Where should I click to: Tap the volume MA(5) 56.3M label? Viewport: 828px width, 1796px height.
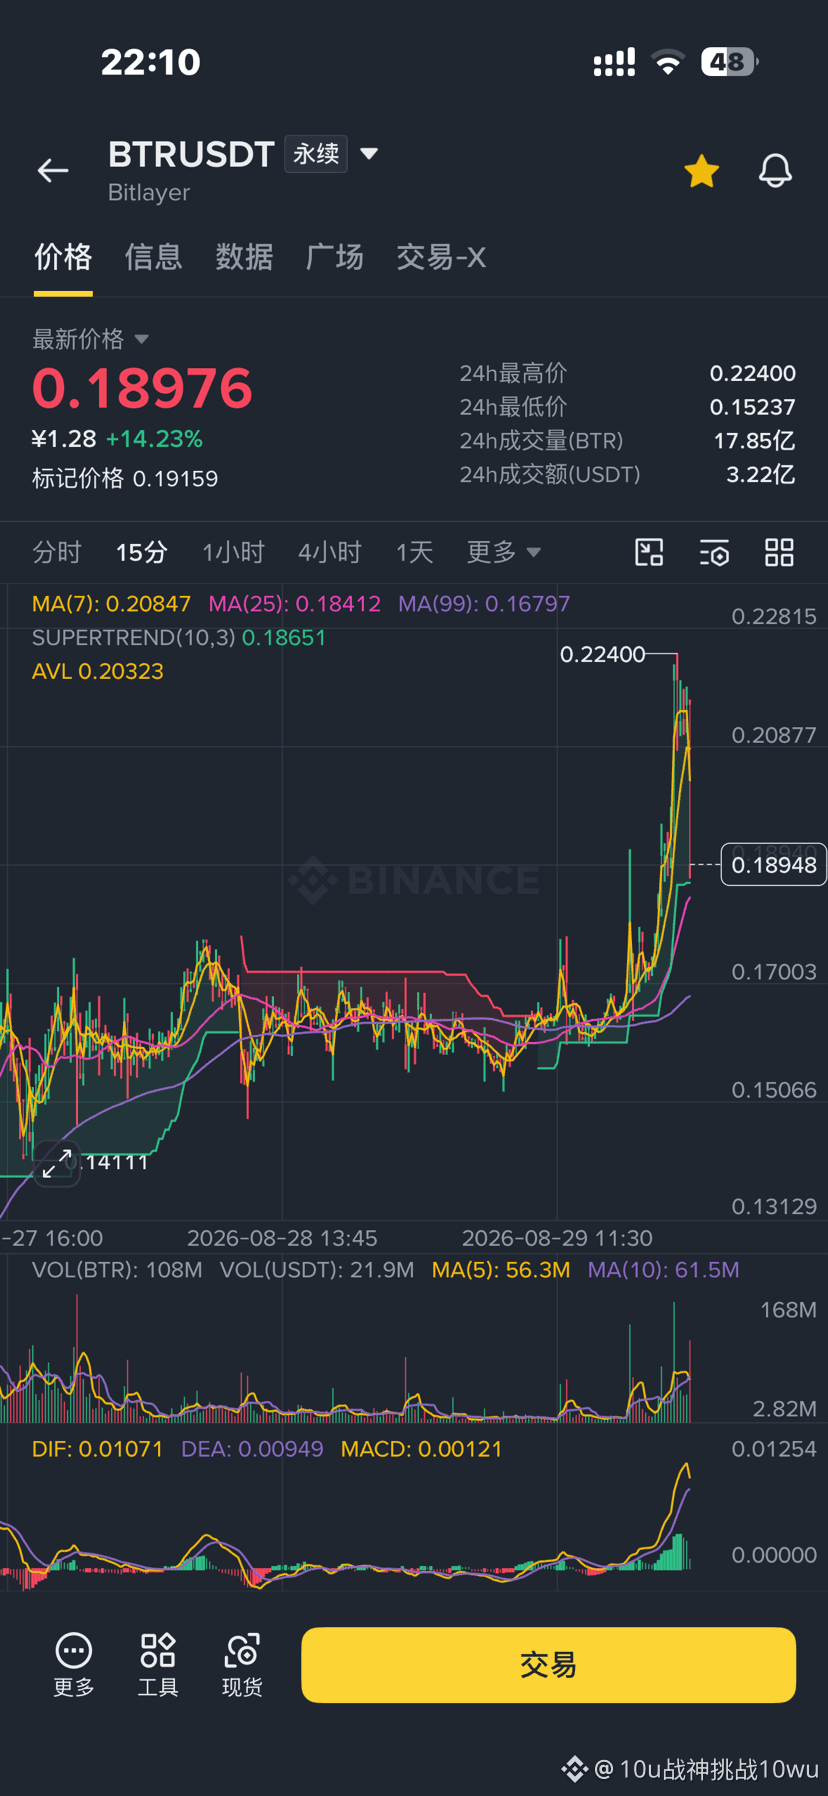pyautogui.click(x=501, y=1270)
